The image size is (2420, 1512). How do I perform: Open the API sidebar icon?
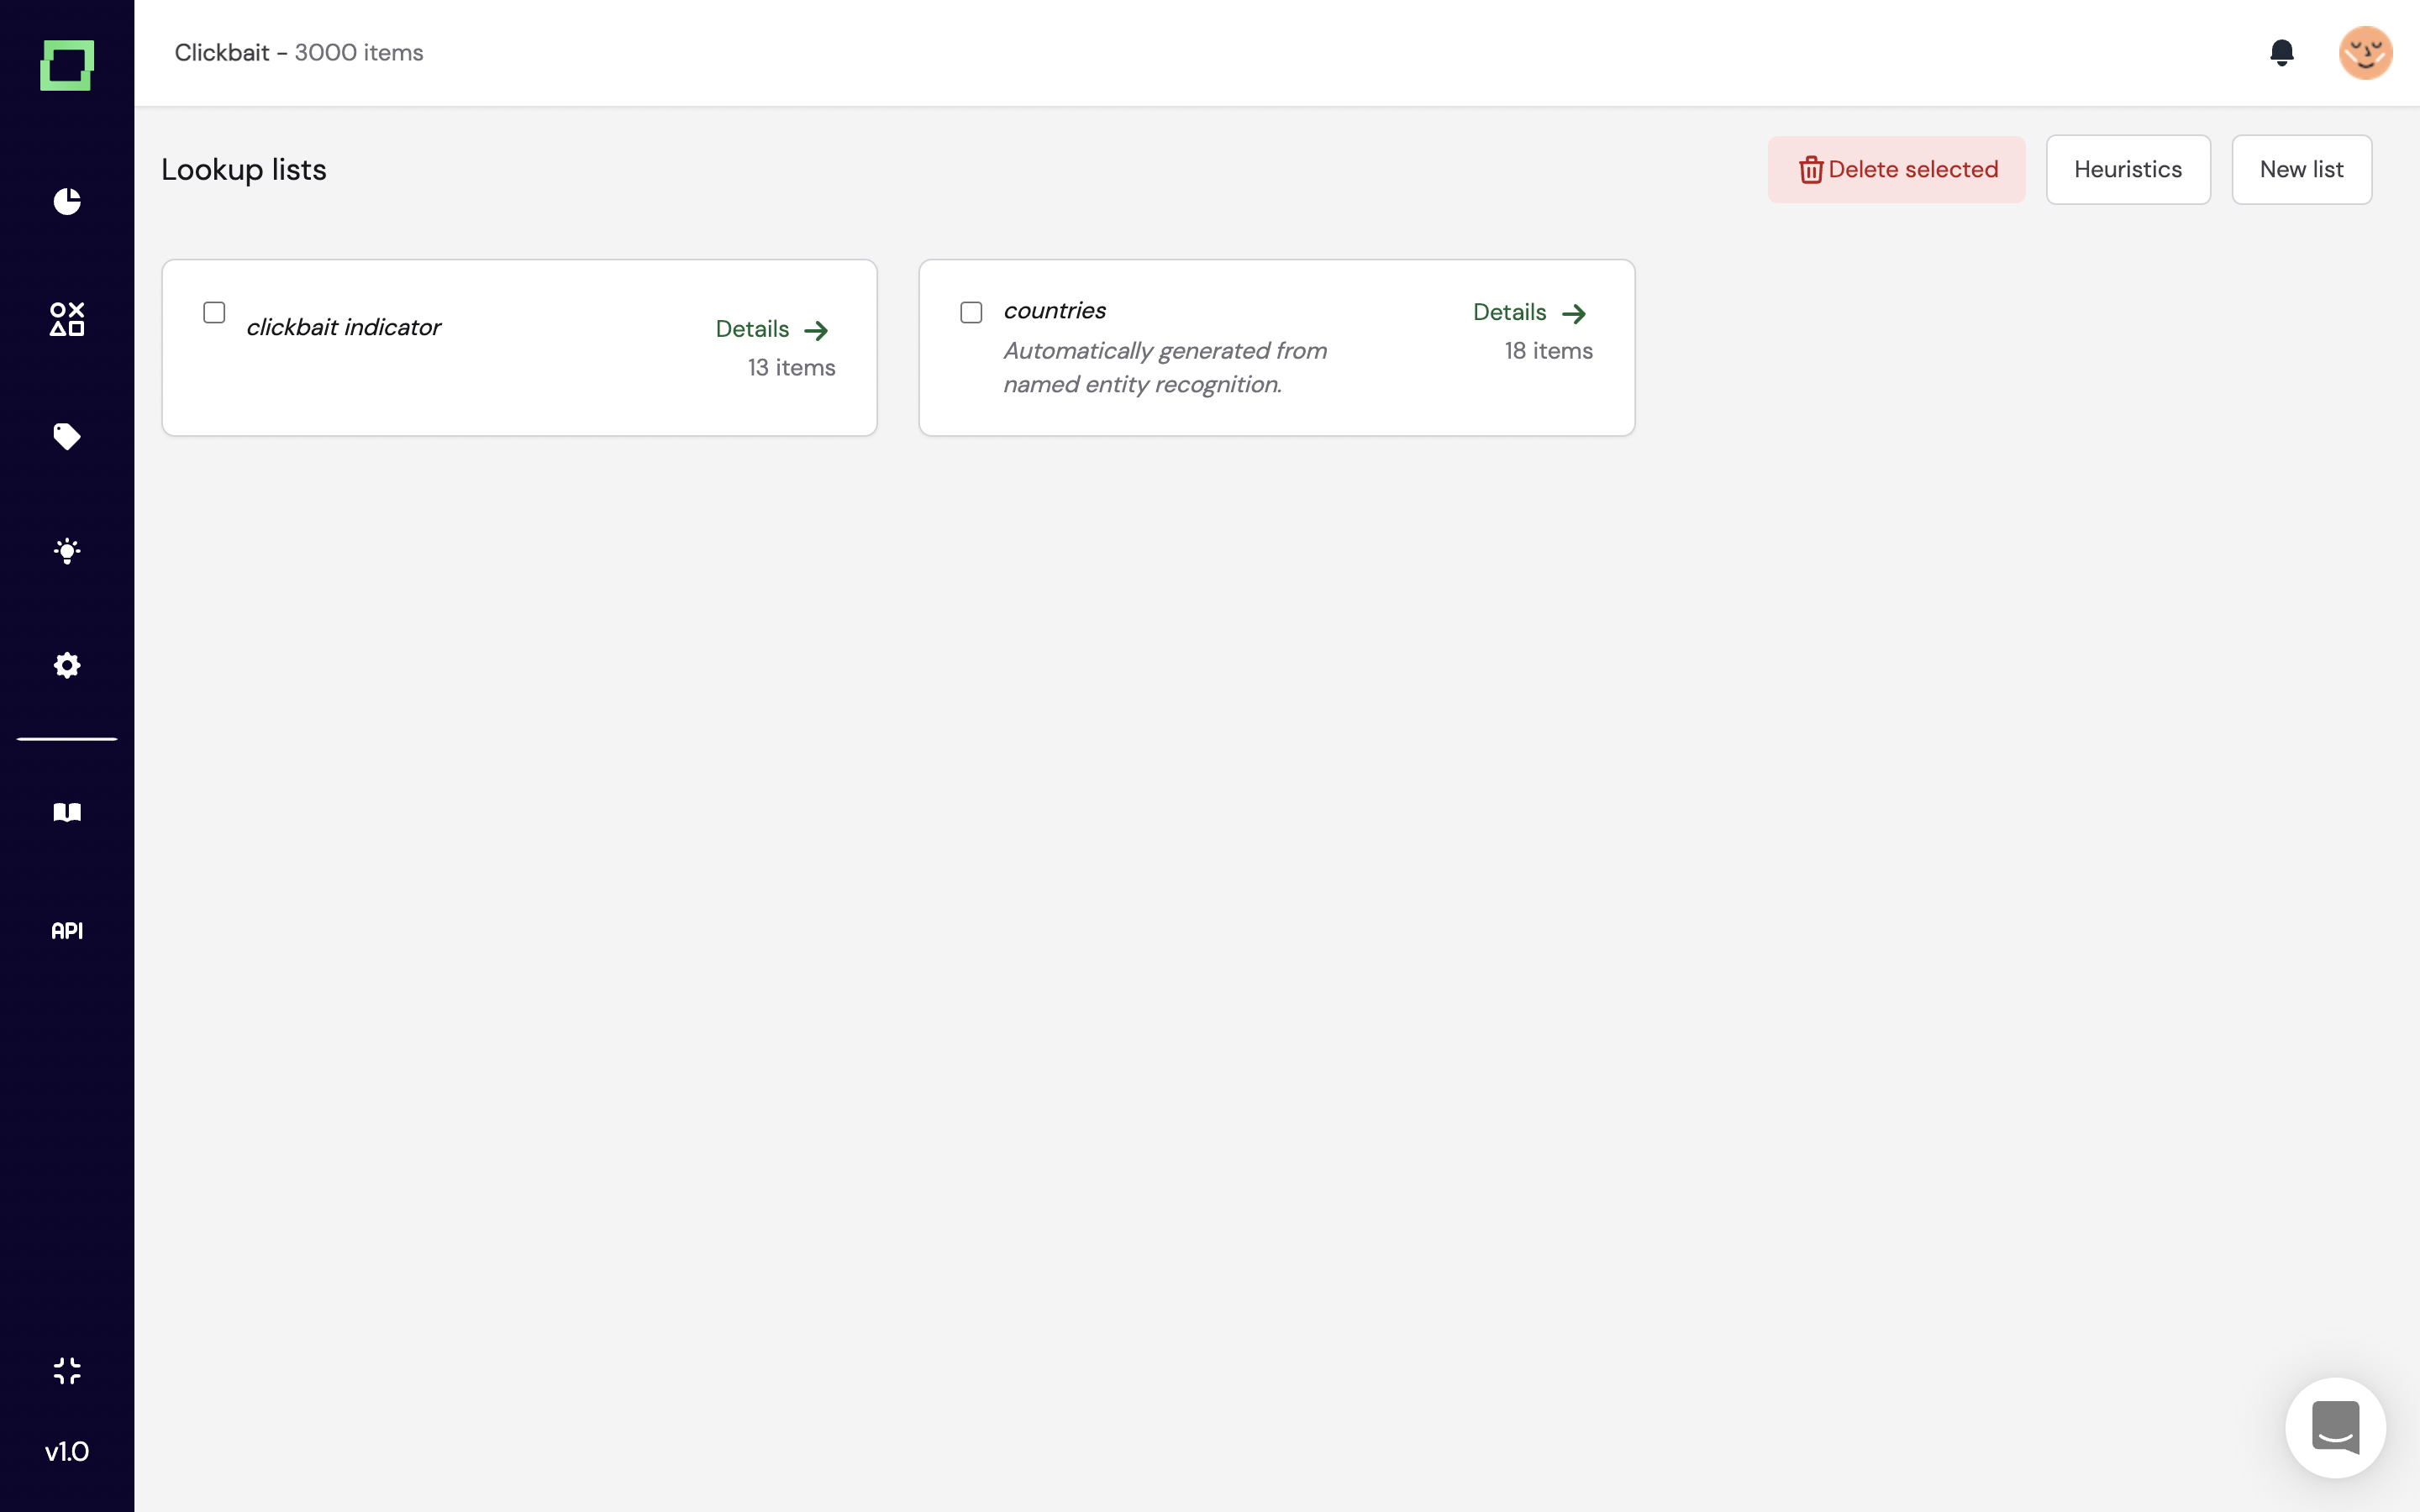(x=67, y=931)
